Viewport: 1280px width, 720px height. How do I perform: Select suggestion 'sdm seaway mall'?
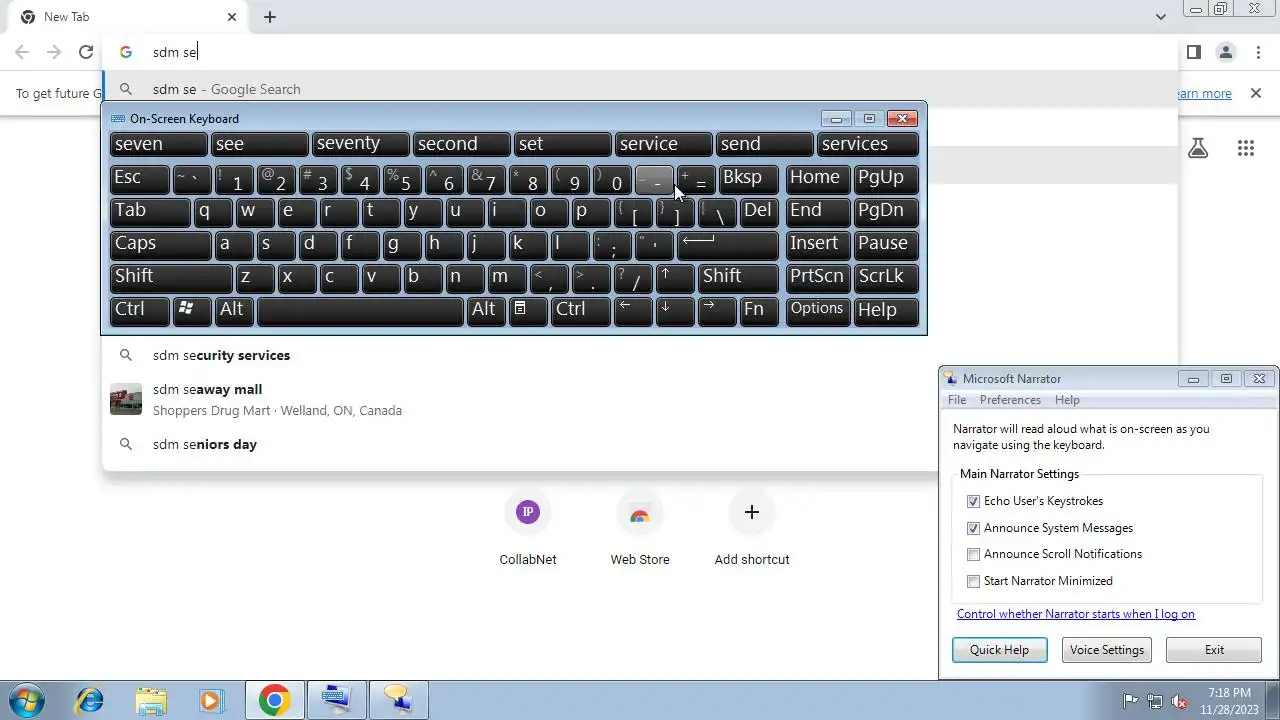tap(520, 399)
